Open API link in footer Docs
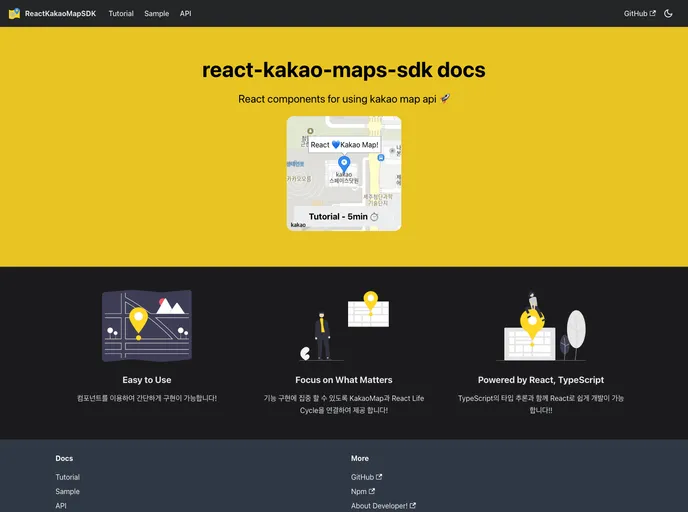 click(61, 506)
